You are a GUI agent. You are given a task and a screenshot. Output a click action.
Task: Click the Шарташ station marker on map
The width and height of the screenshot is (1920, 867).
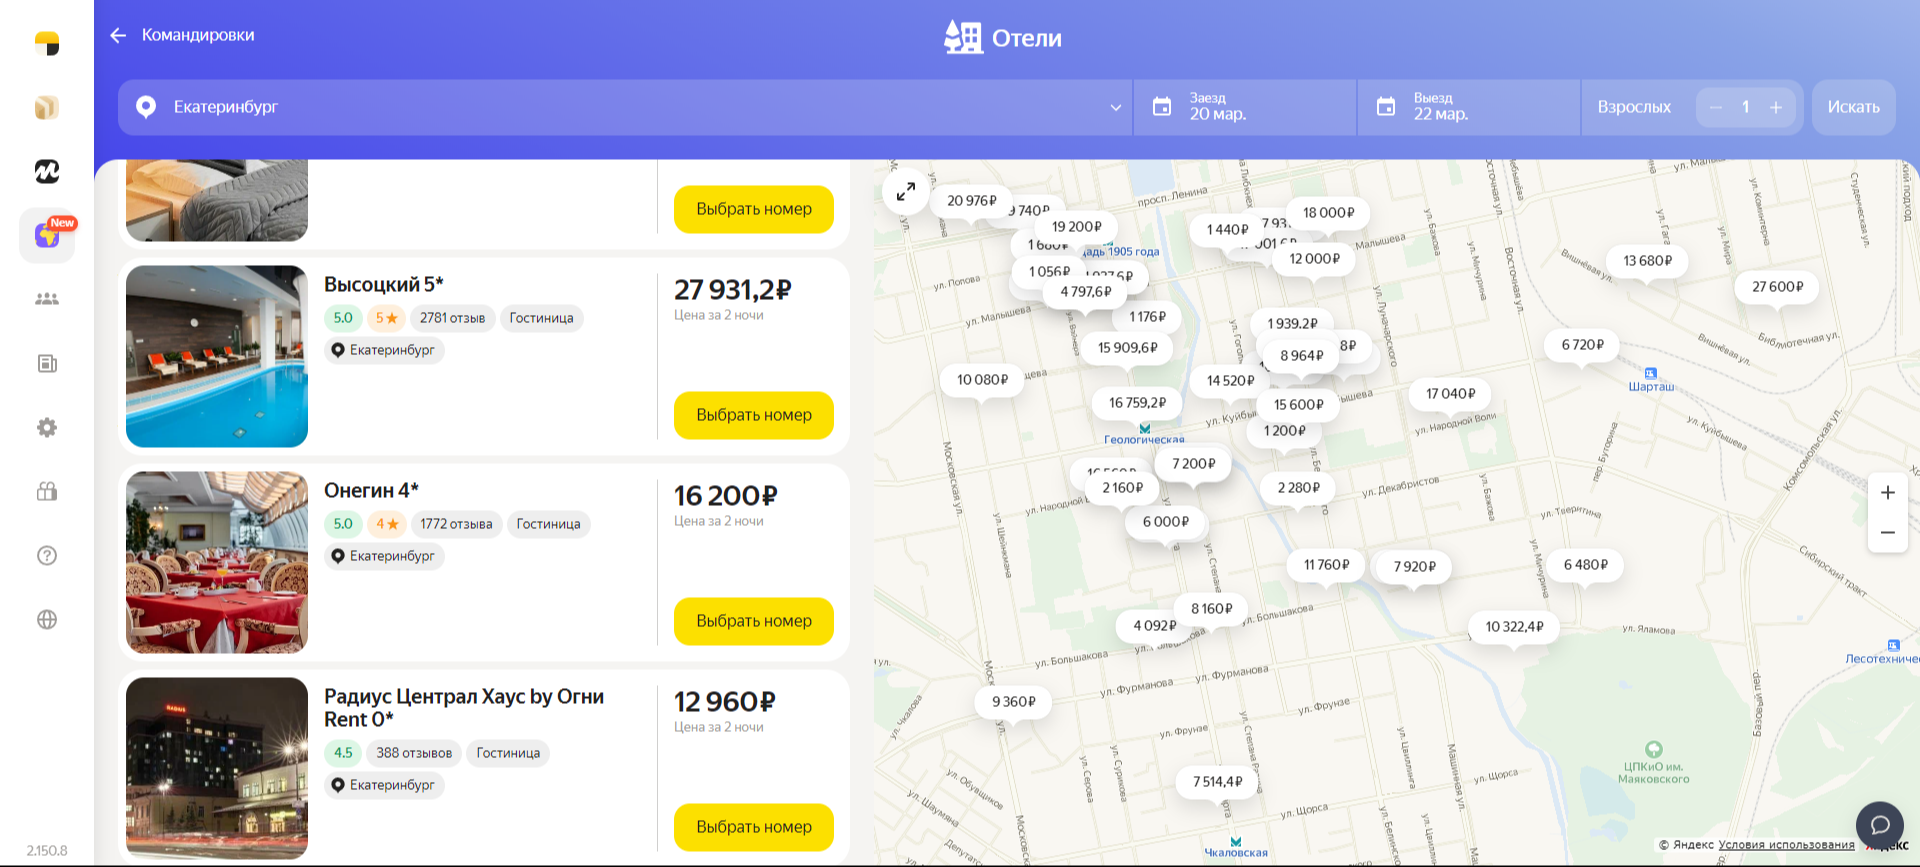coord(1651,373)
